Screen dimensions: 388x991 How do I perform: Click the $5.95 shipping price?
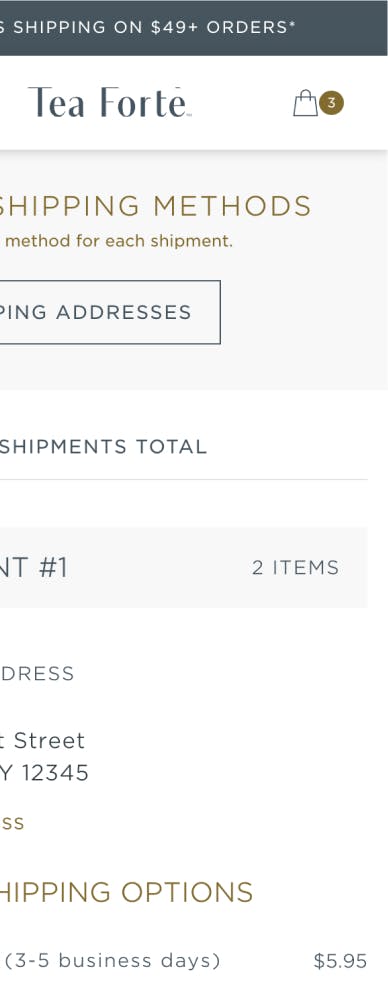pyautogui.click(x=340, y=961)
